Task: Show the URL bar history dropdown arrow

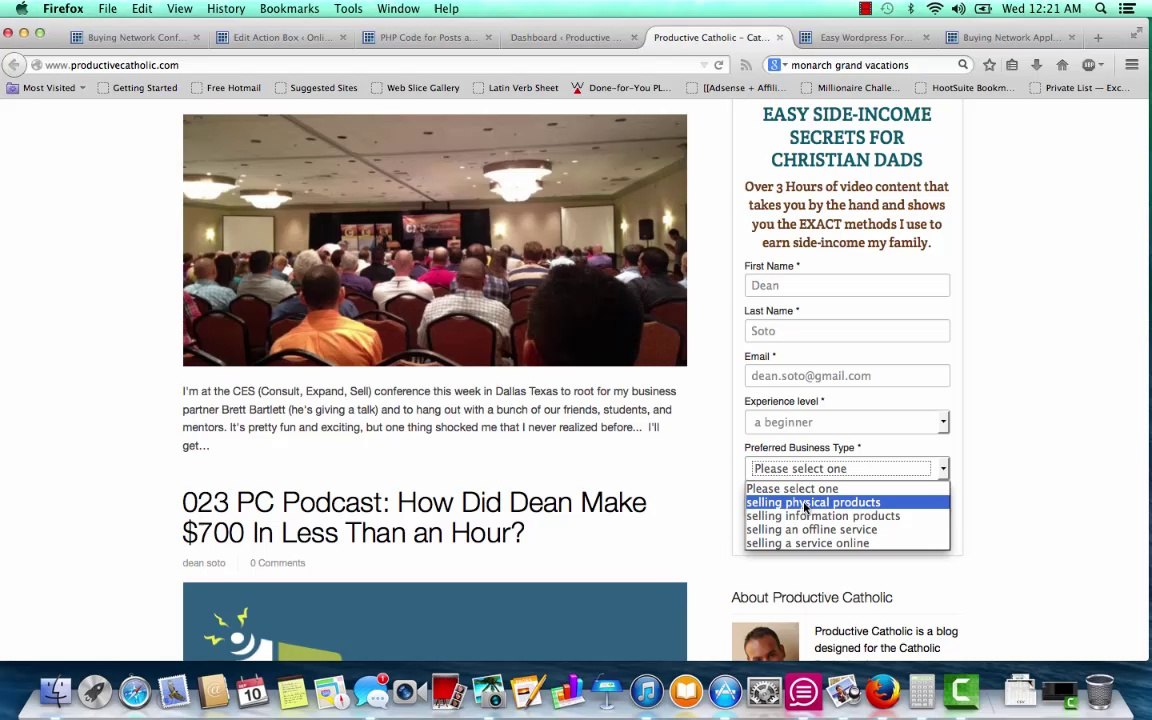Action: (704, 65)
